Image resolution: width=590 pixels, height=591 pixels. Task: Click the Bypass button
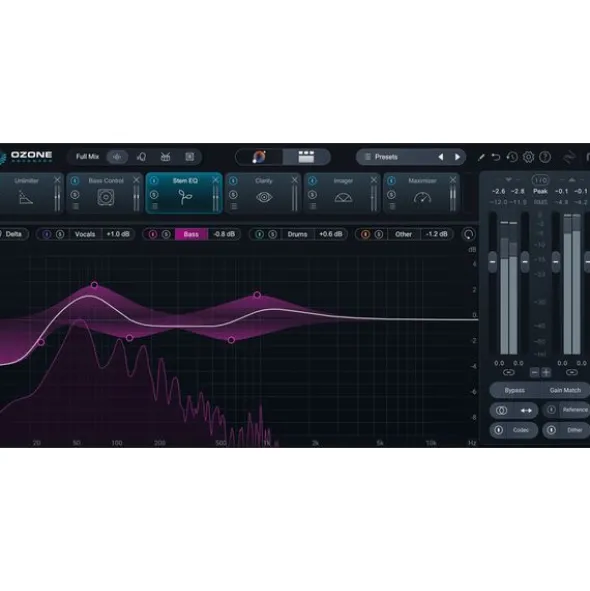pyautogui.click(x=515, y=390)
